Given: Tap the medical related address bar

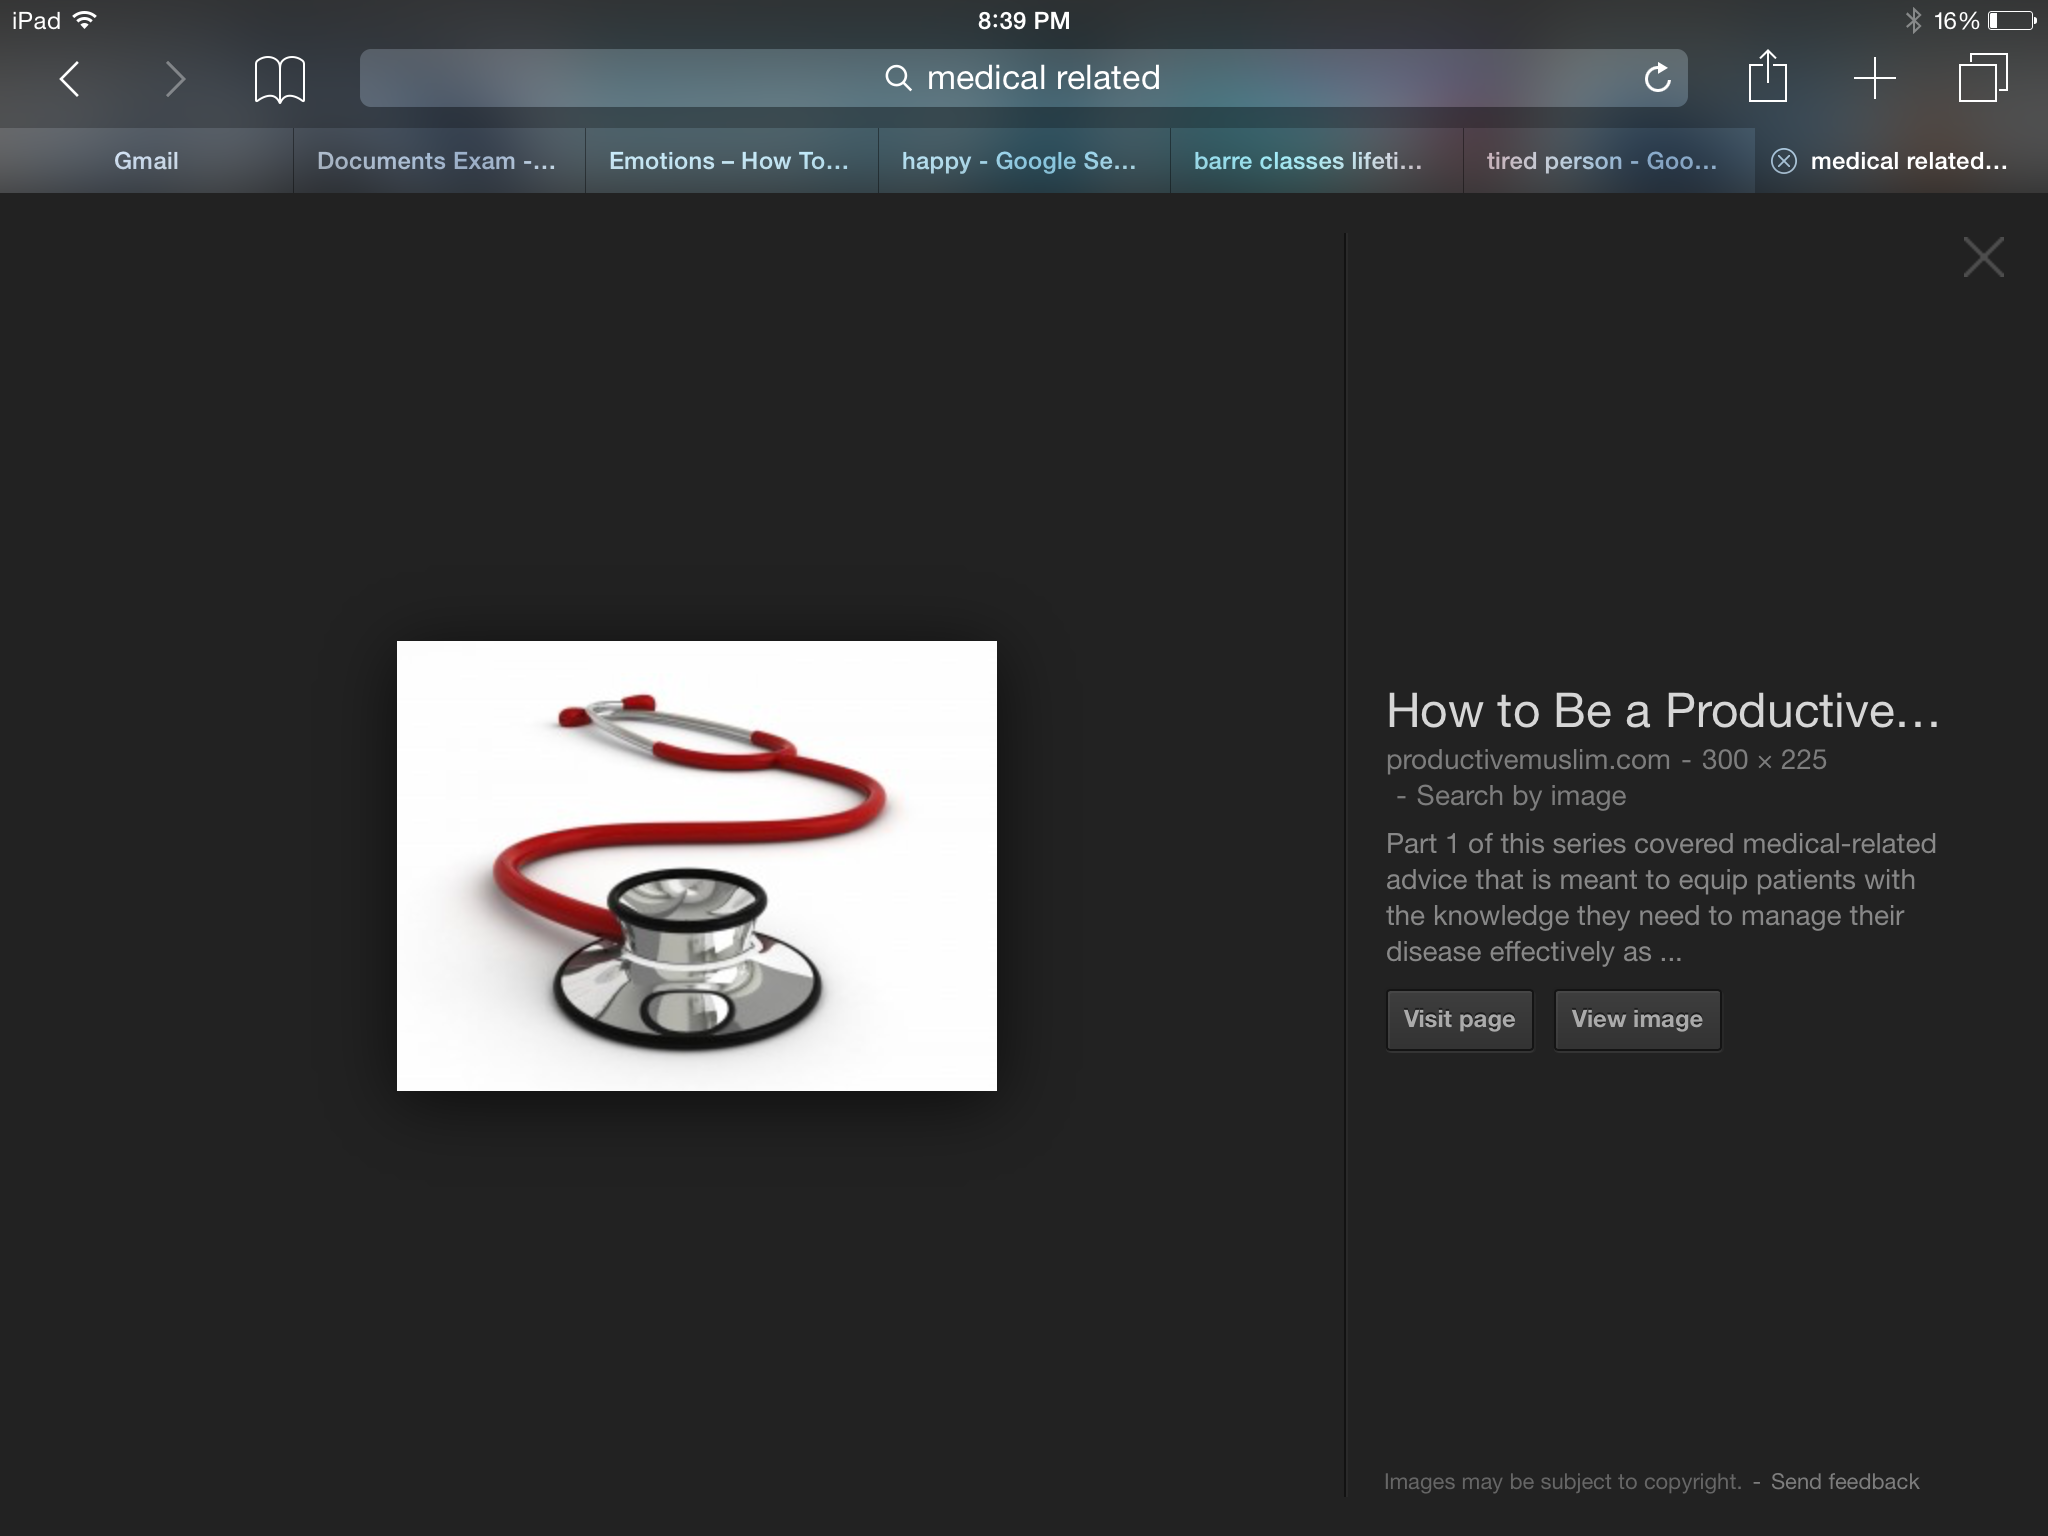Looking at the screenshot, I should (x=1022, y=78).
